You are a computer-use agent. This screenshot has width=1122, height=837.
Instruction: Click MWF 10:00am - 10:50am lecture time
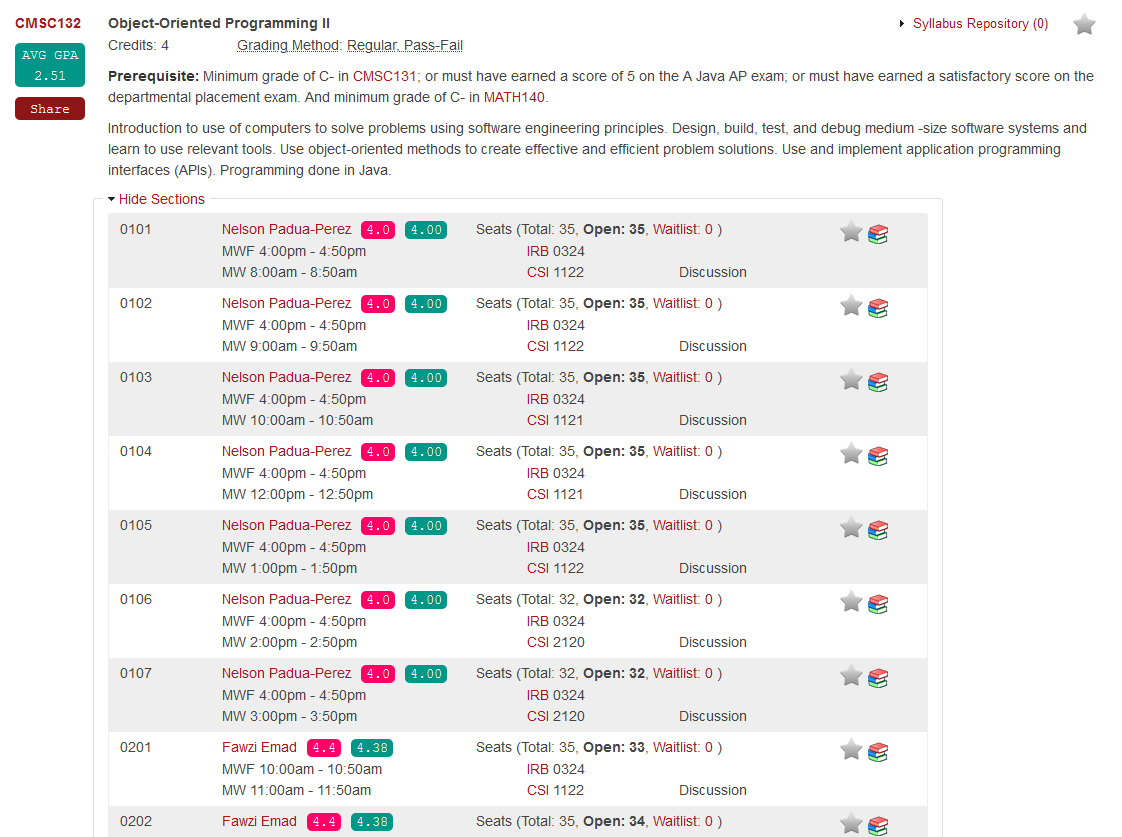(x=302, y=769)
